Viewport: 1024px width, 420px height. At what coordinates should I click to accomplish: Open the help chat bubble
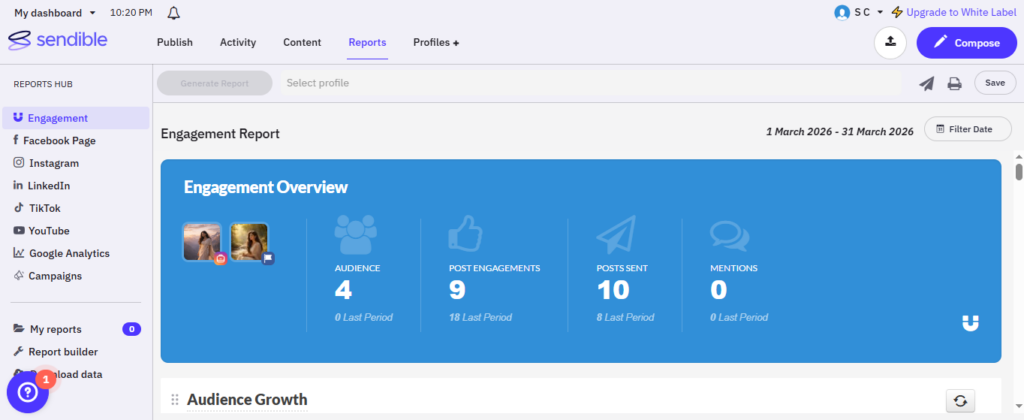pyautogui.click(x=27, y=392)
